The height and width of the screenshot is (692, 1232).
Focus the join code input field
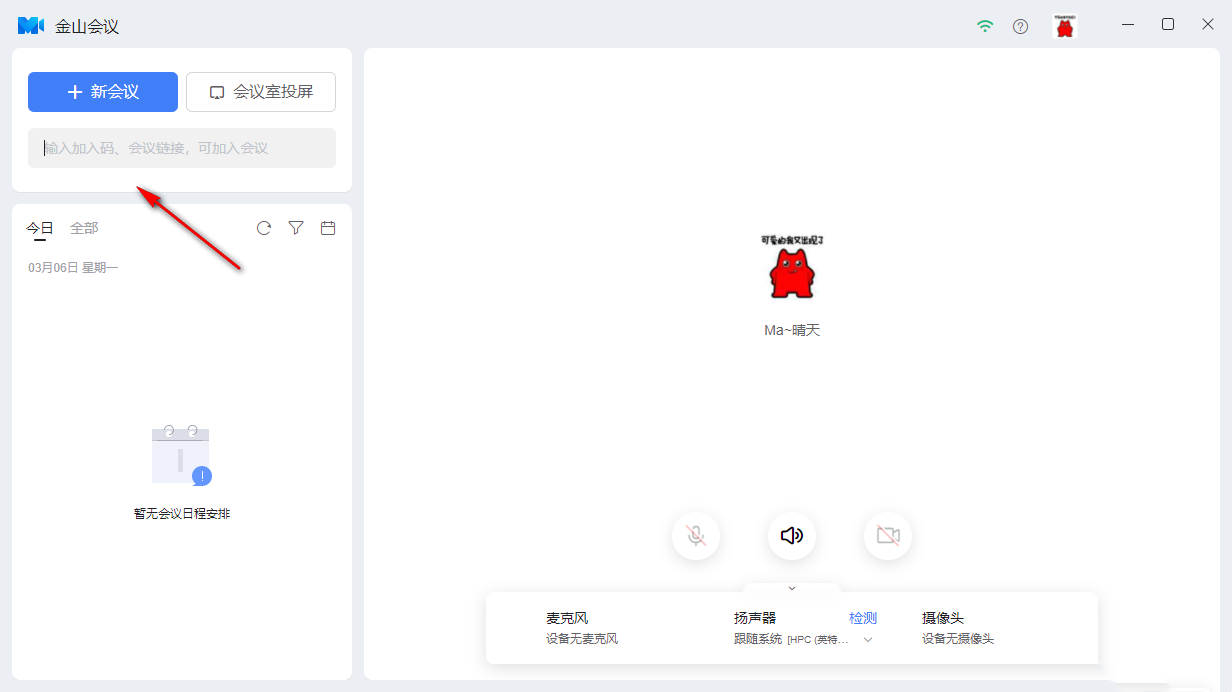(182, 148)
